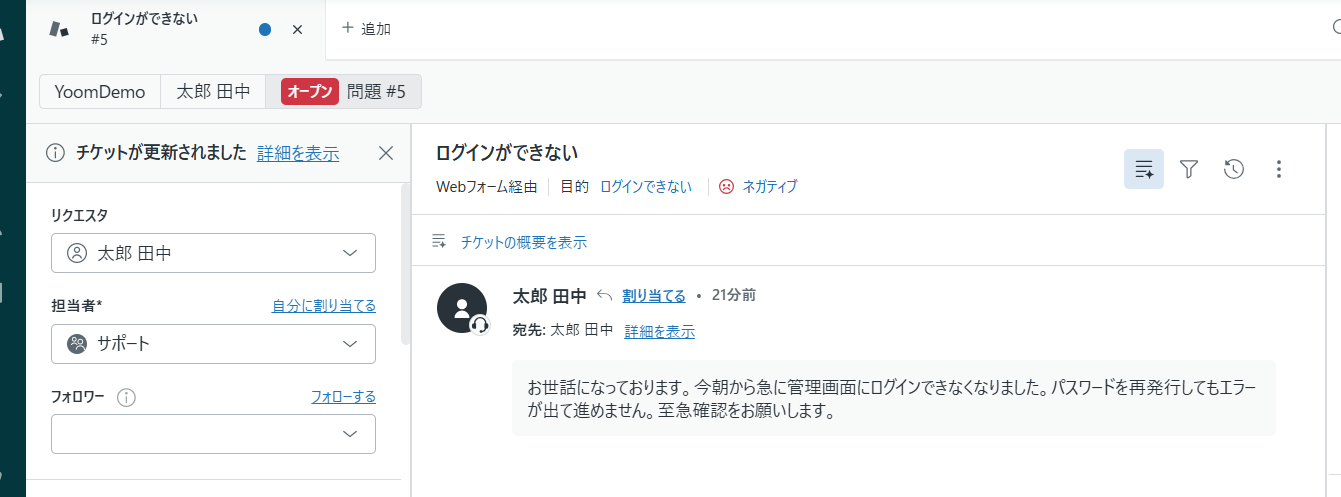The width and height of the screenshot is (1341, 497).
Task: Expand the フォロワー dropdown field
Action: coord(213,434)
